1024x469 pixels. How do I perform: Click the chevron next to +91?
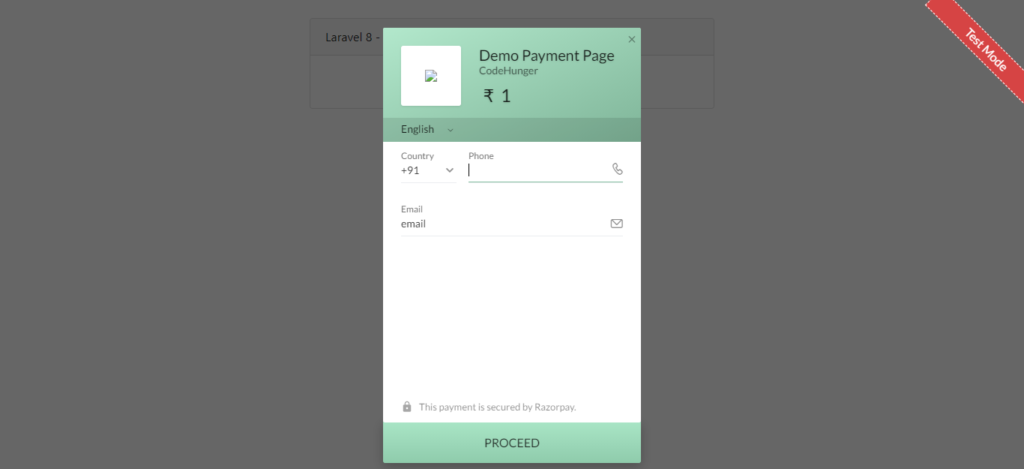(x=449, y=170)
